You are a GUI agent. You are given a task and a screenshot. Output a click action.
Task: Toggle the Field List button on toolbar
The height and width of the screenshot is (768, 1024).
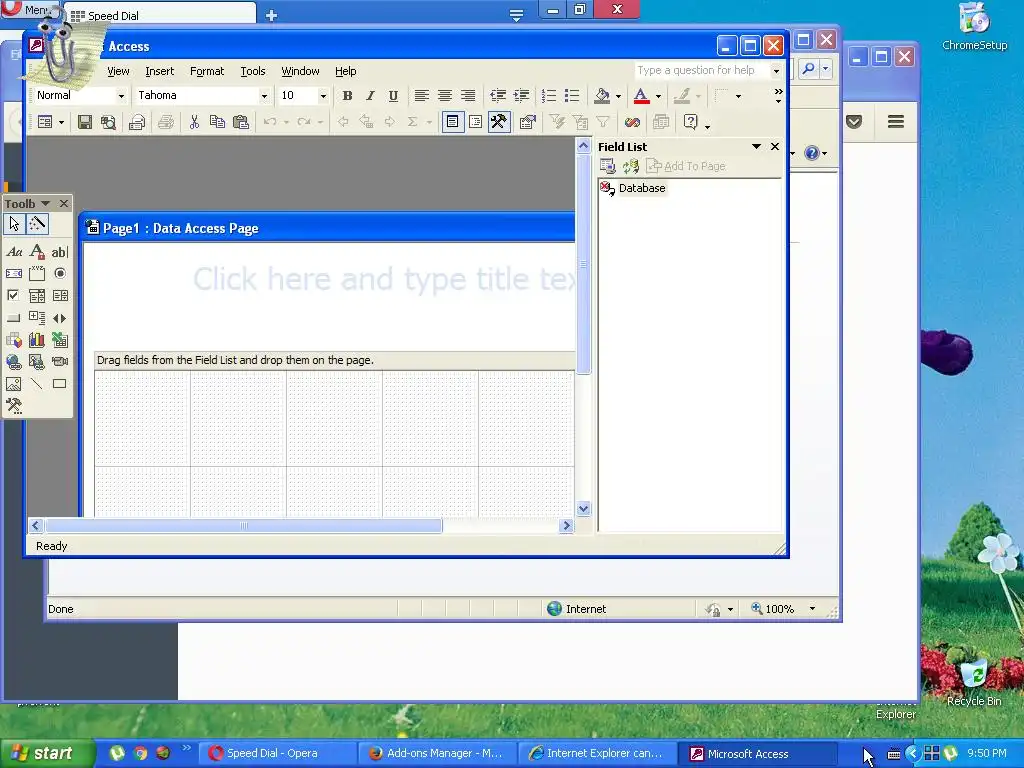point(452,122)
